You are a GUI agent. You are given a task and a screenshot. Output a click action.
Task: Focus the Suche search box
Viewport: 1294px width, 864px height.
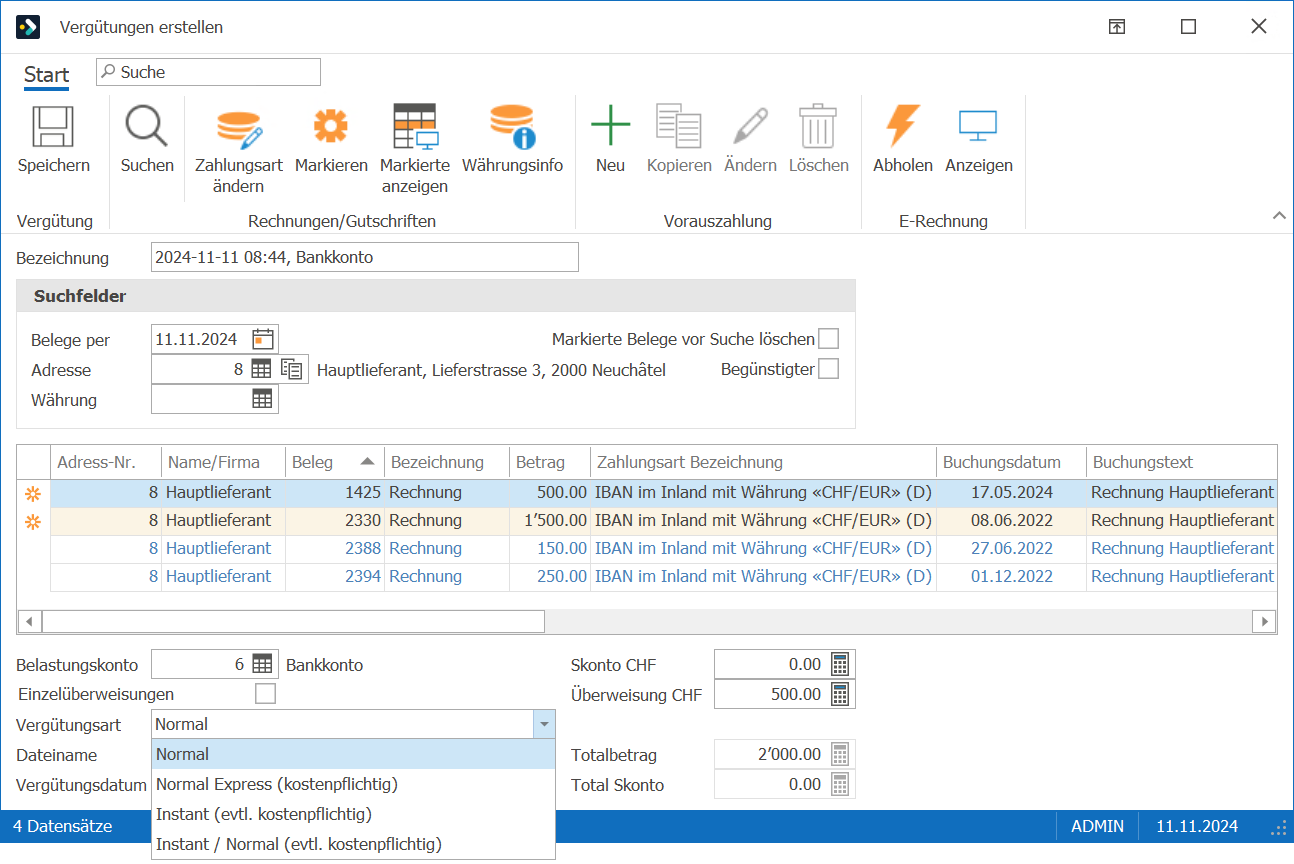(208, 72)
